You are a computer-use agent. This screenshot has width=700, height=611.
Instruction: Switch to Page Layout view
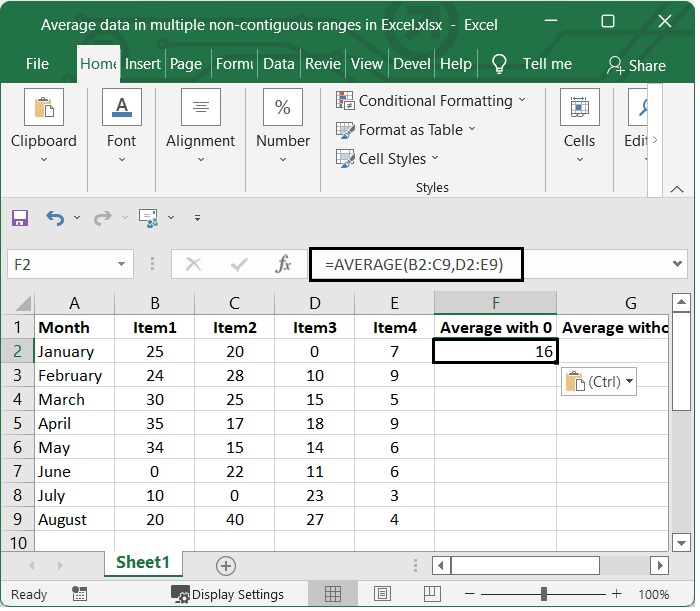pyautogui.click(x=382, y=594)
